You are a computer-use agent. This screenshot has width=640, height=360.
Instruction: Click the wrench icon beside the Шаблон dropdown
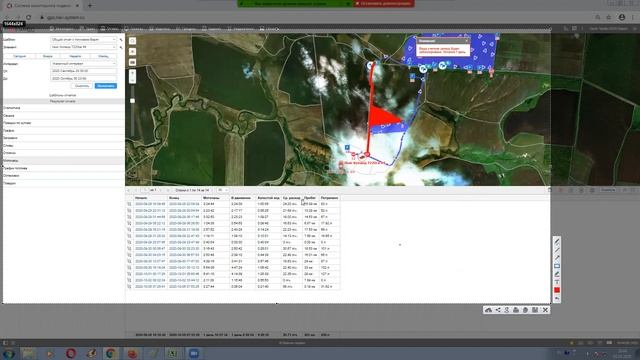point(121,40)
